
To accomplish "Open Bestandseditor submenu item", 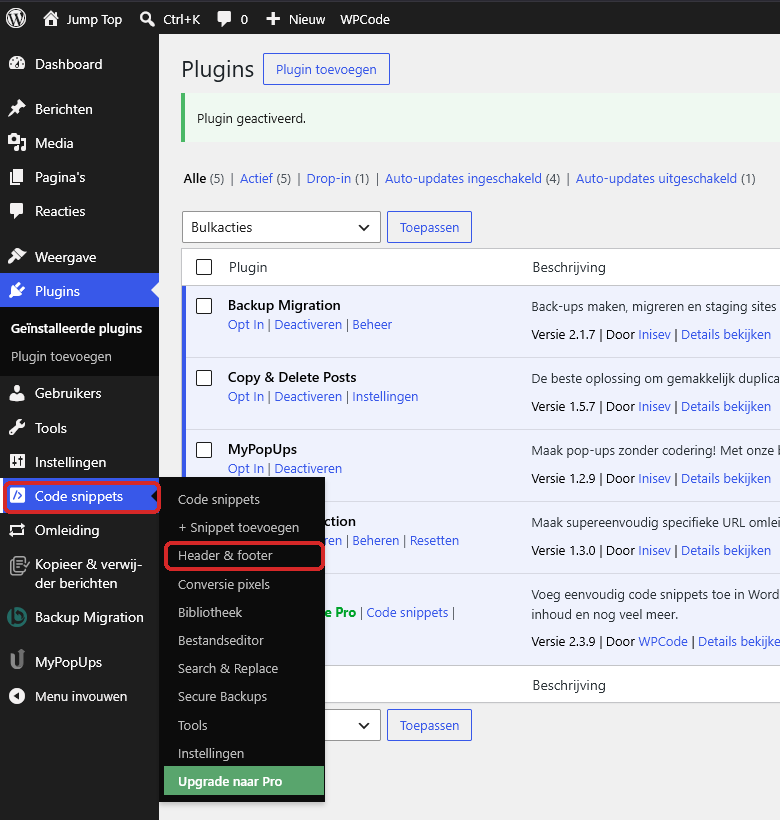I will (221, 640).
